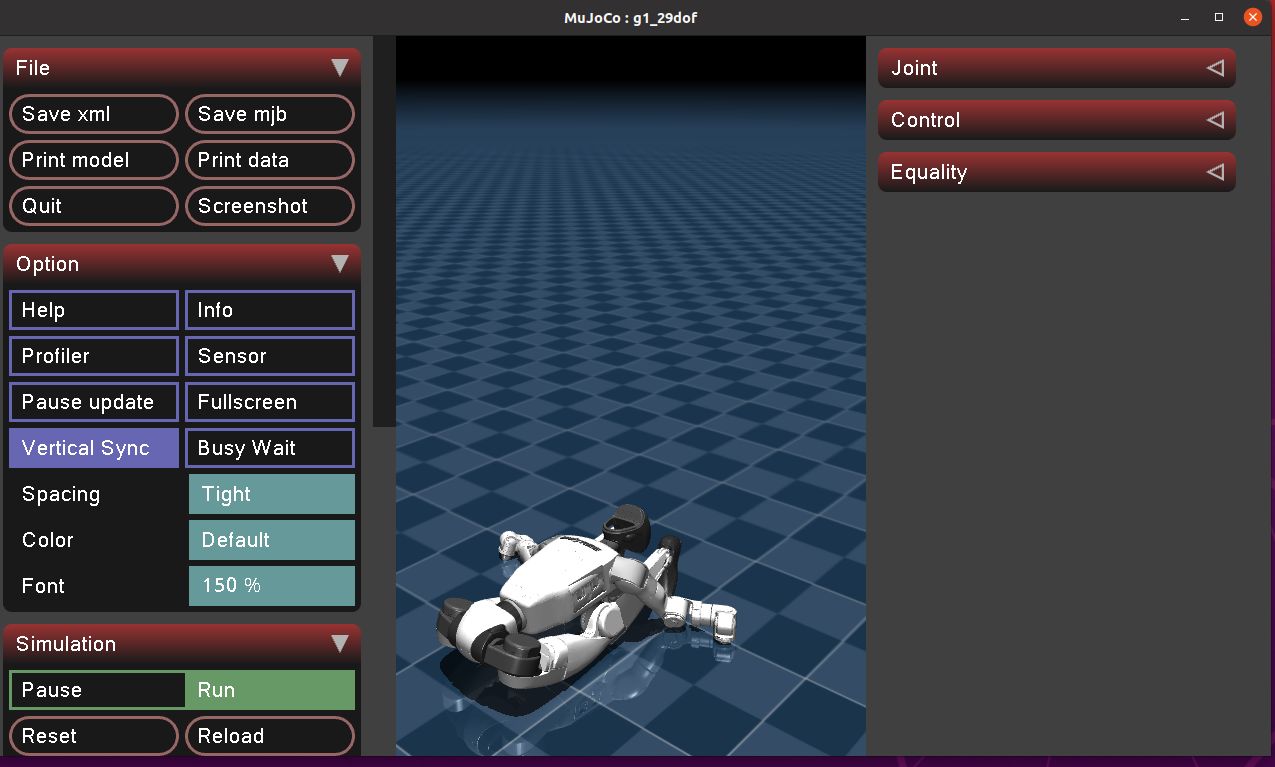
Task: Reload the model
Action: (x=270, y=736)
